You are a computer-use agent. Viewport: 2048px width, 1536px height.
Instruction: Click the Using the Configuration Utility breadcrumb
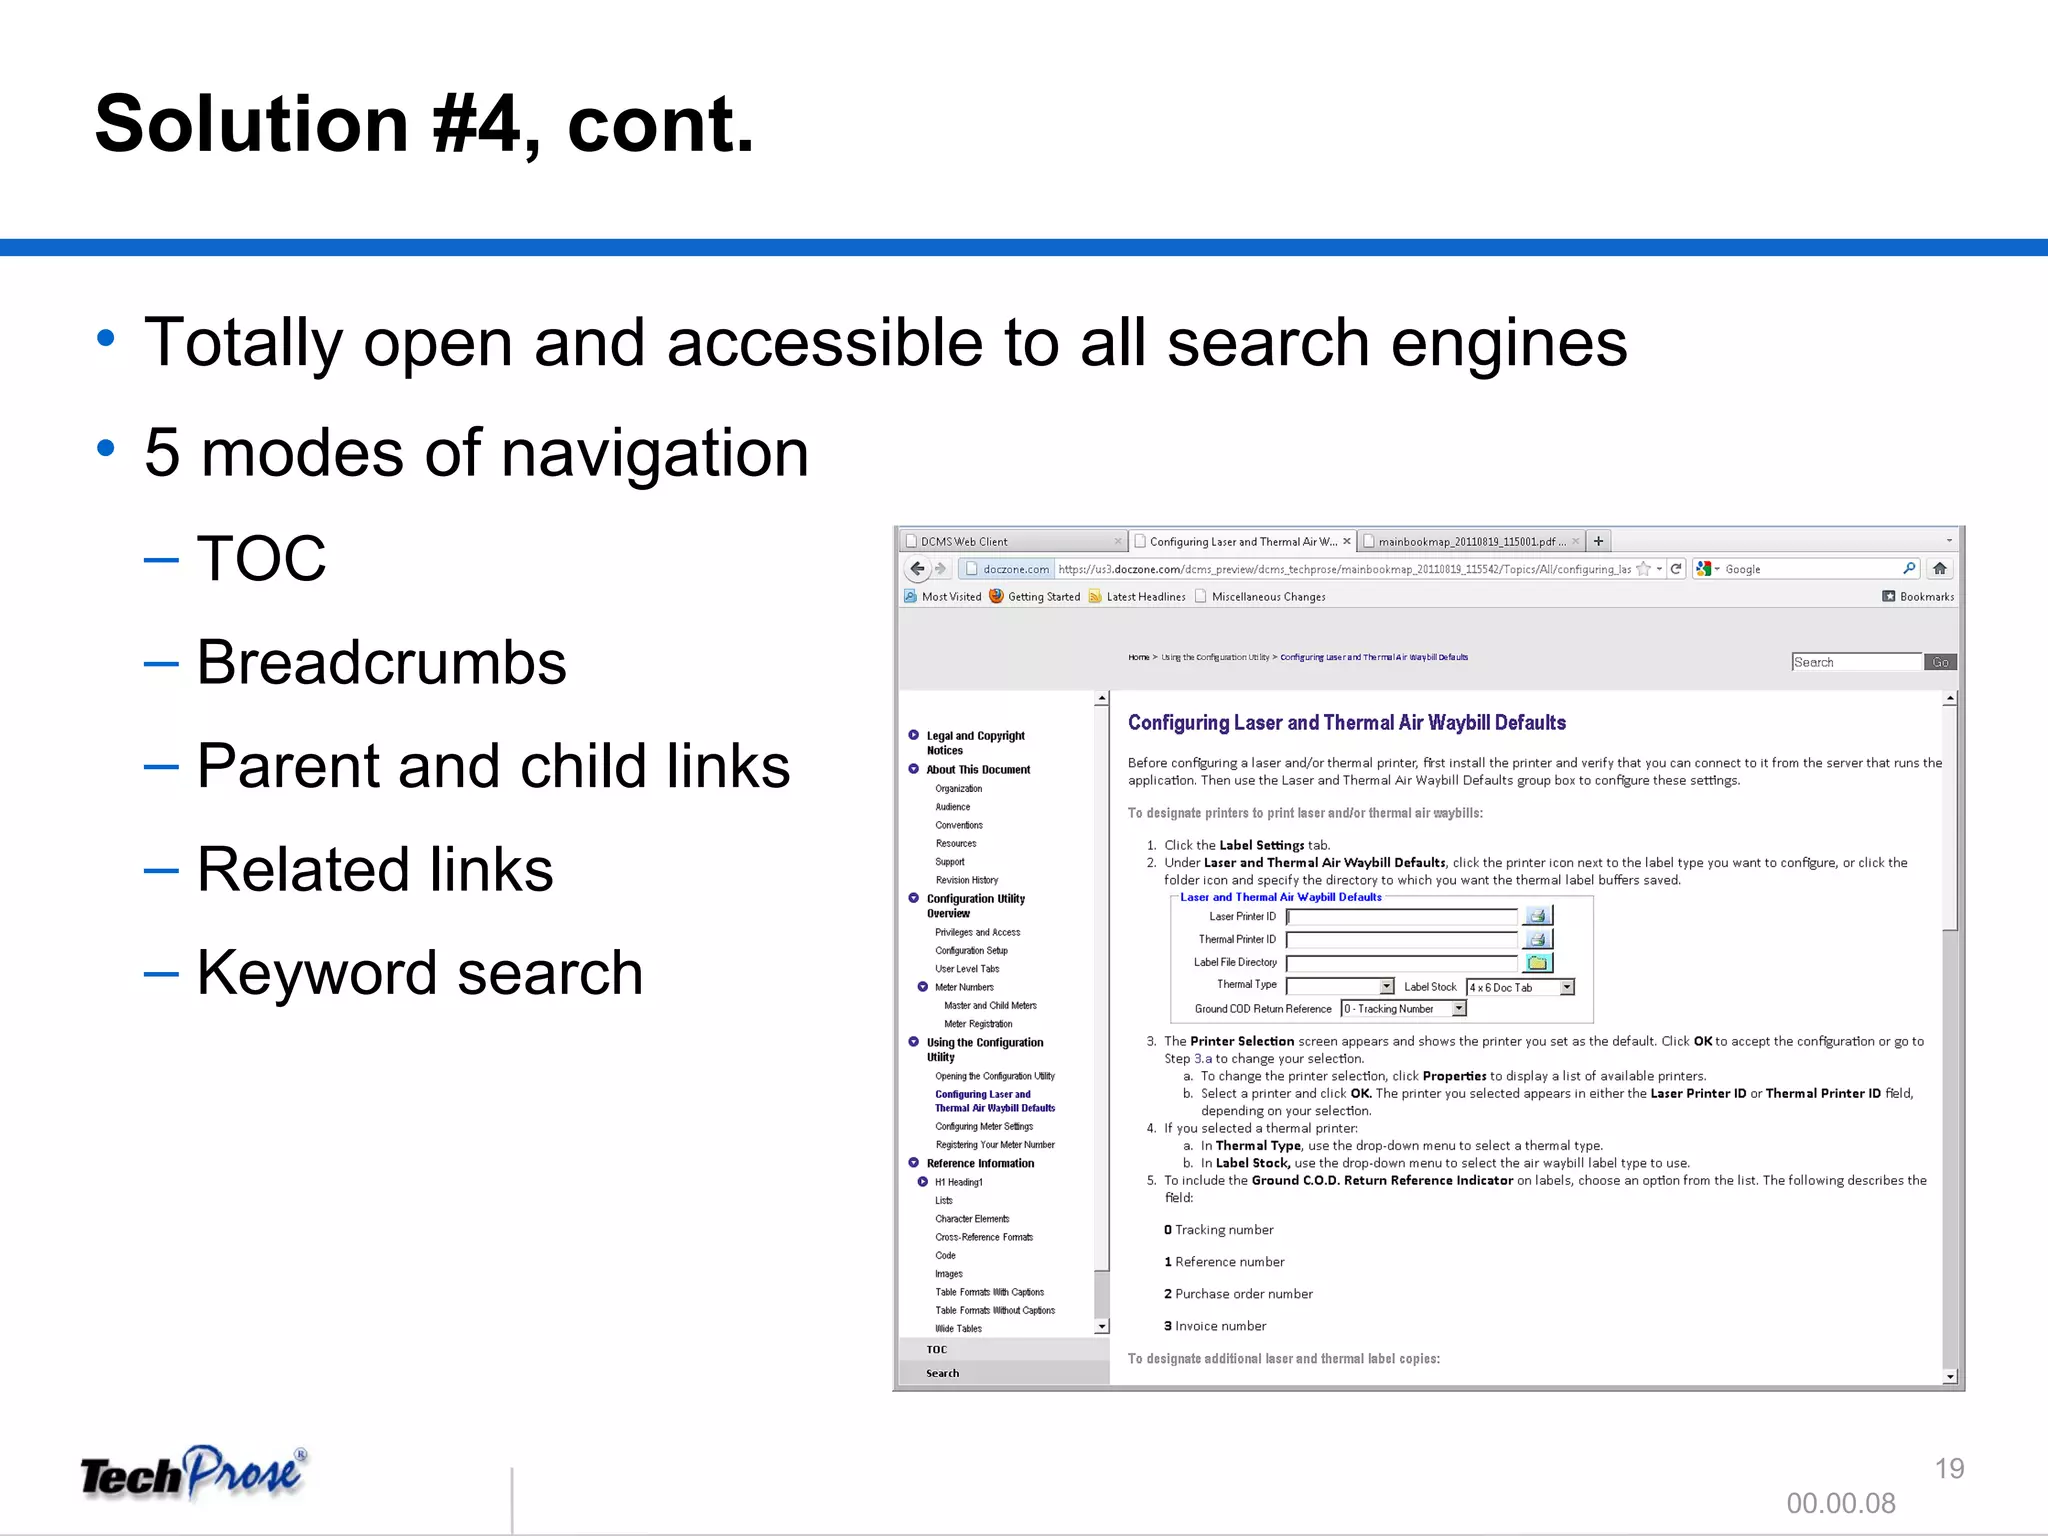tap(1215, 657)
